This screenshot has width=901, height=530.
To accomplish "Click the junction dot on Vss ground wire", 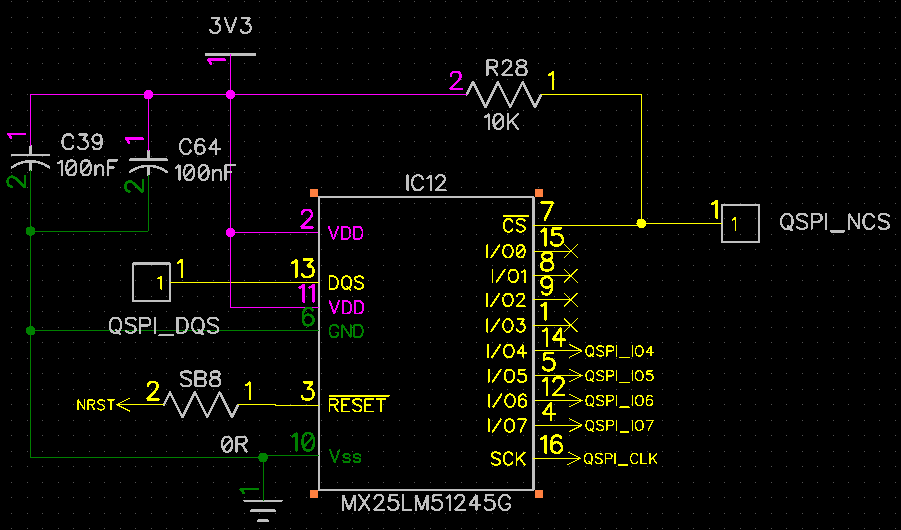I will [263, 458].
